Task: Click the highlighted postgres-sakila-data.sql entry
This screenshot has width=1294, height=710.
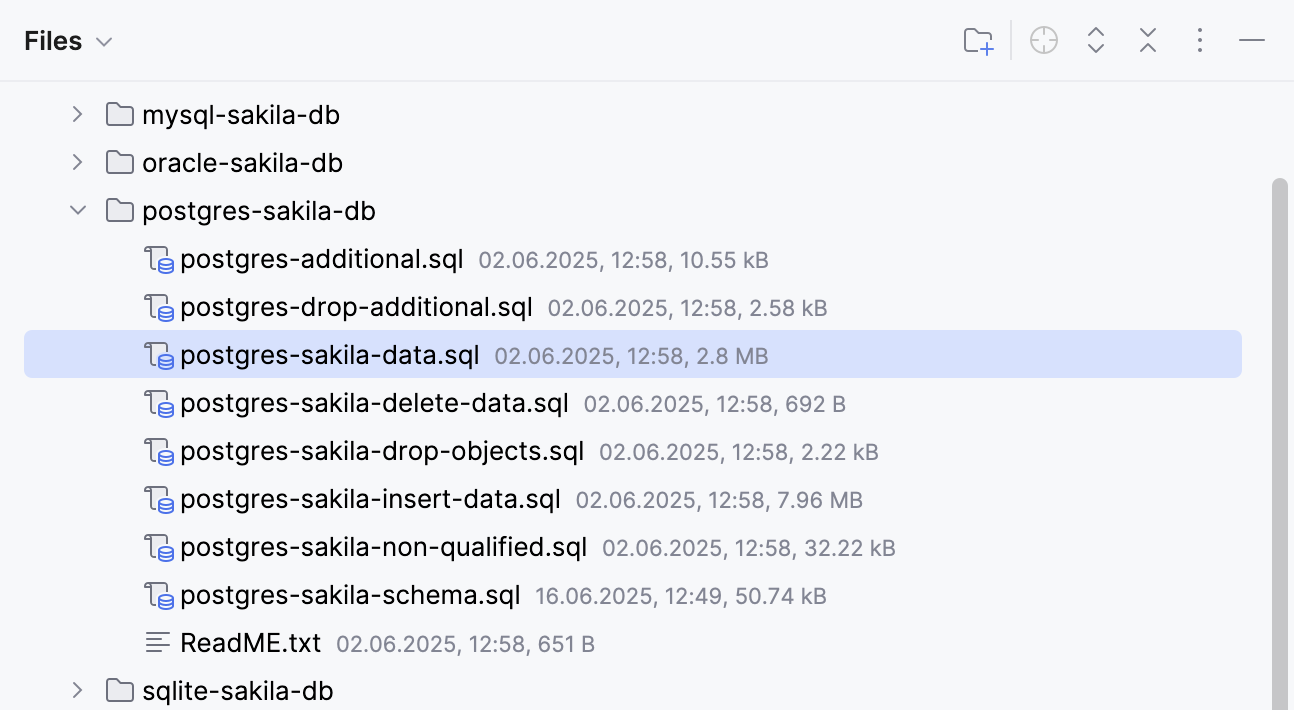Action: click(330, 355)
